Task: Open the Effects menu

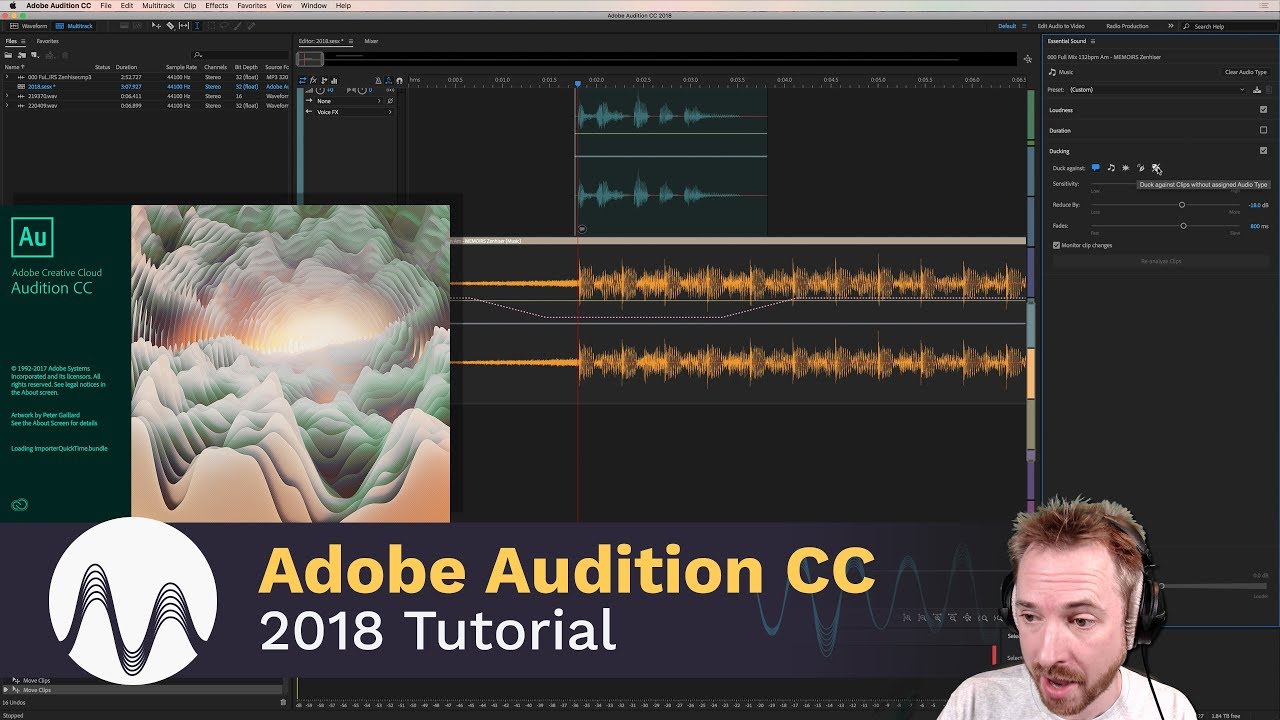Action: (217, 6)
